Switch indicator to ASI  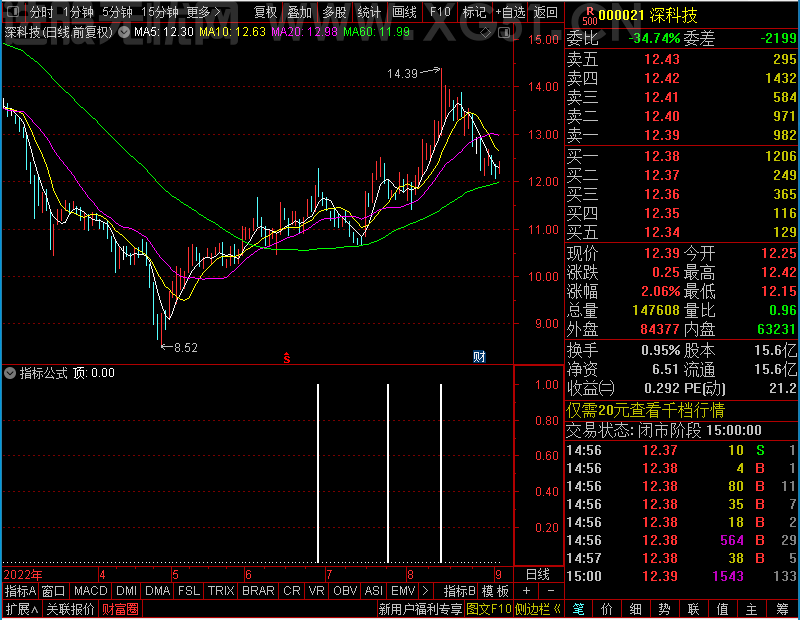point(373,591)
